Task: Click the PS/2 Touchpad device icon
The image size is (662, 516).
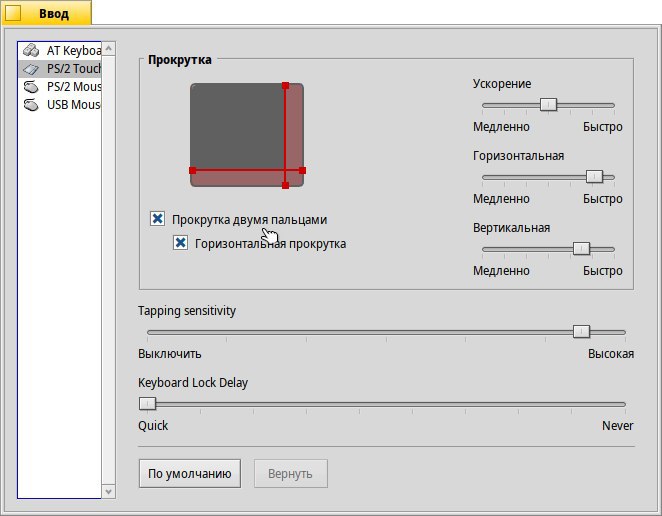Action: click(x=31, y=68)
